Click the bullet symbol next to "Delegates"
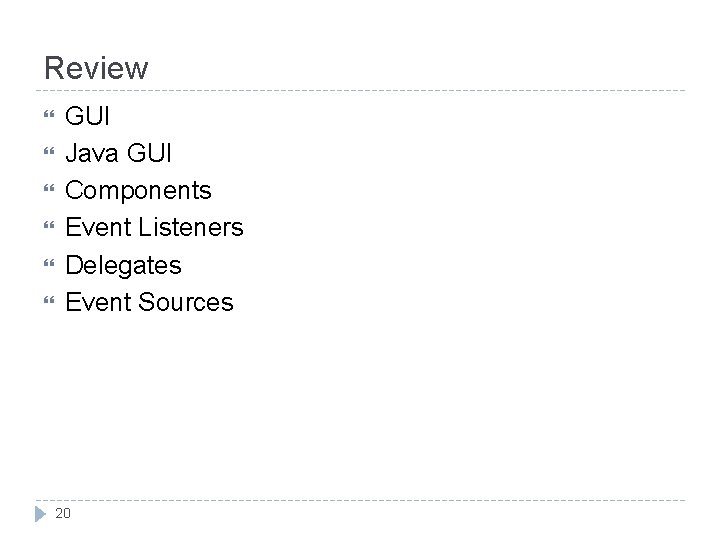Screen dimensions: 720x540 49,265
